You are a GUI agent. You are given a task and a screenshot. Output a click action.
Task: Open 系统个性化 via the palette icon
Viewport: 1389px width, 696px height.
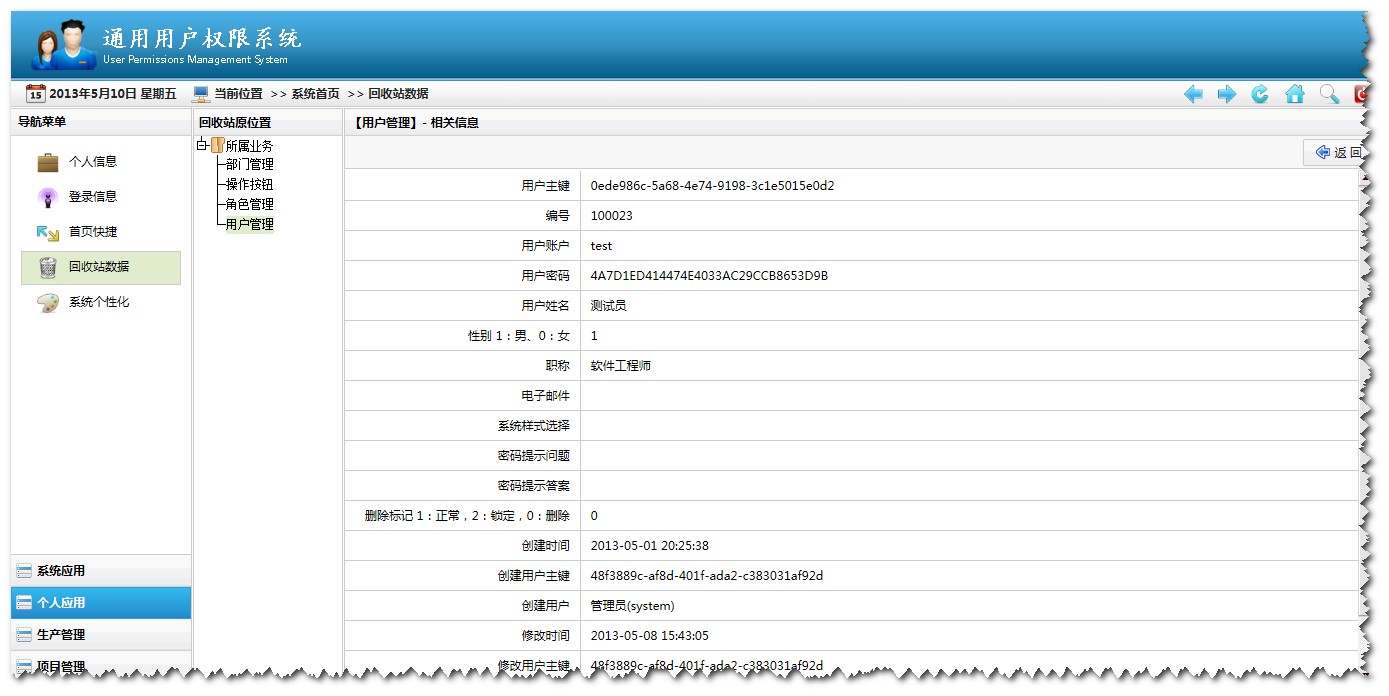[47, 302]
